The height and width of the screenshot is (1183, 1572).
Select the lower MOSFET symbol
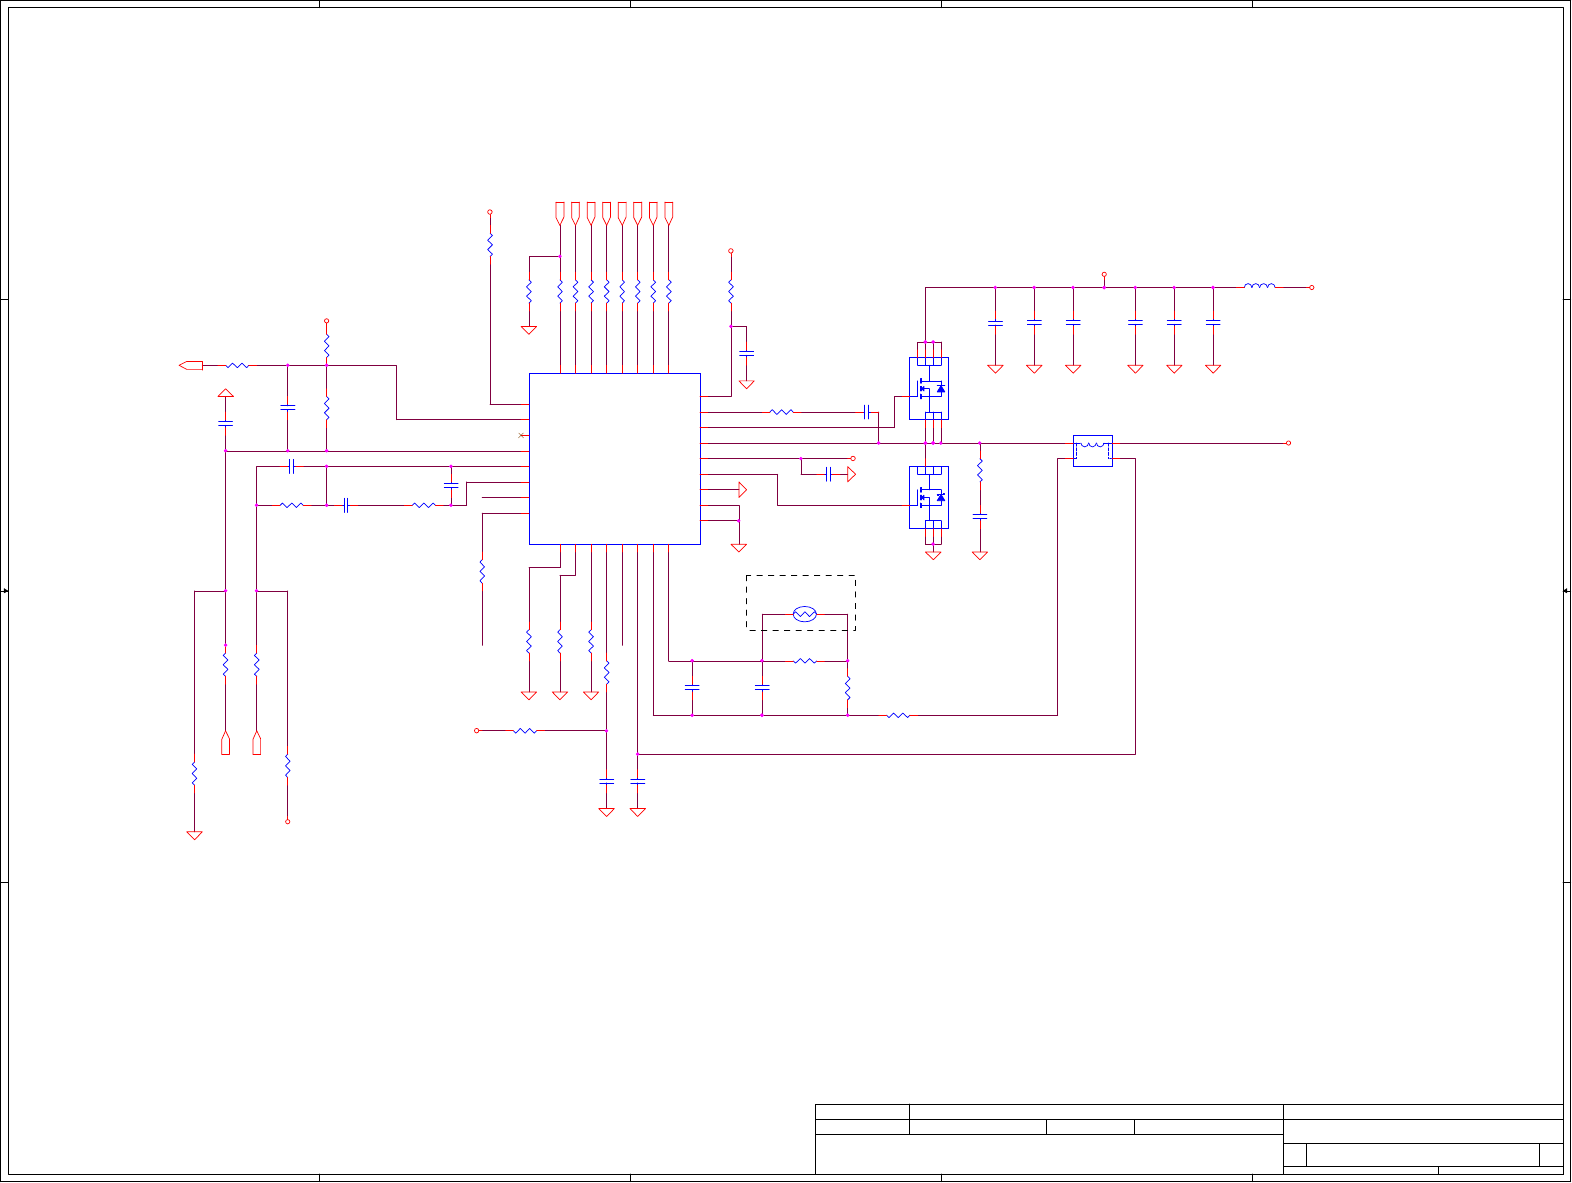(929, 497)
